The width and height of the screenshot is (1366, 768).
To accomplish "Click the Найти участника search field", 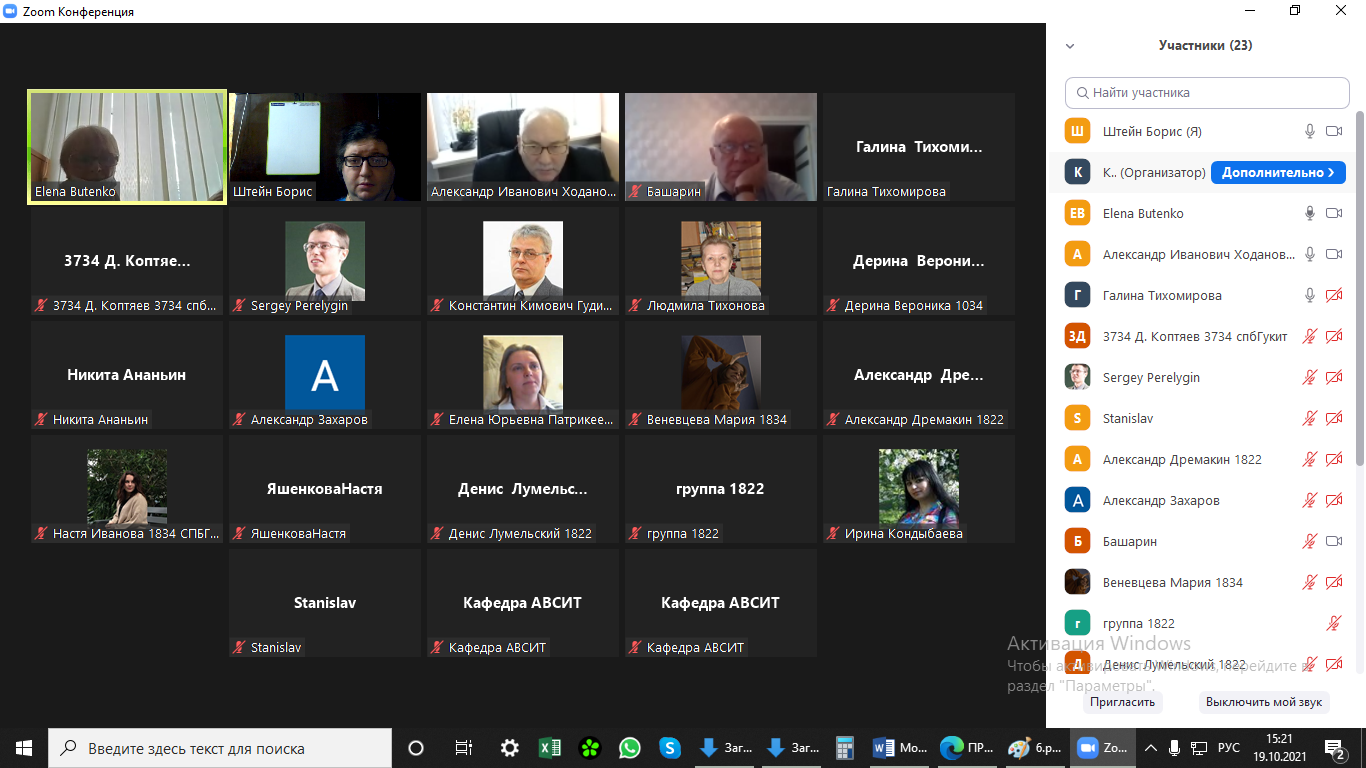I will click(1207, 93).
